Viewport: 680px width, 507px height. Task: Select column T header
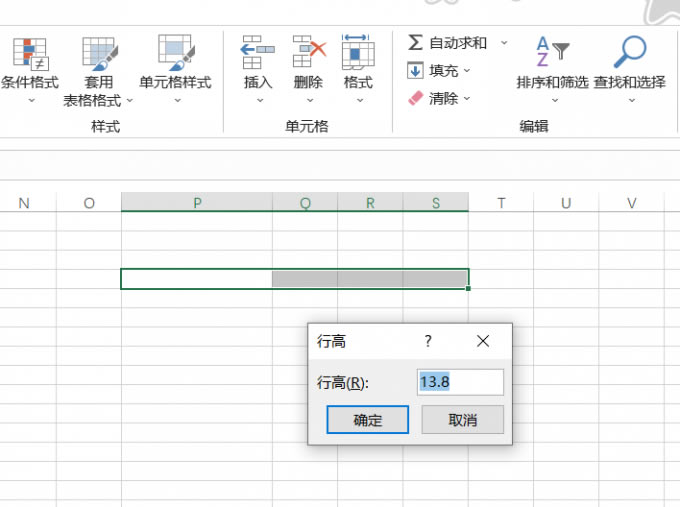501,203
